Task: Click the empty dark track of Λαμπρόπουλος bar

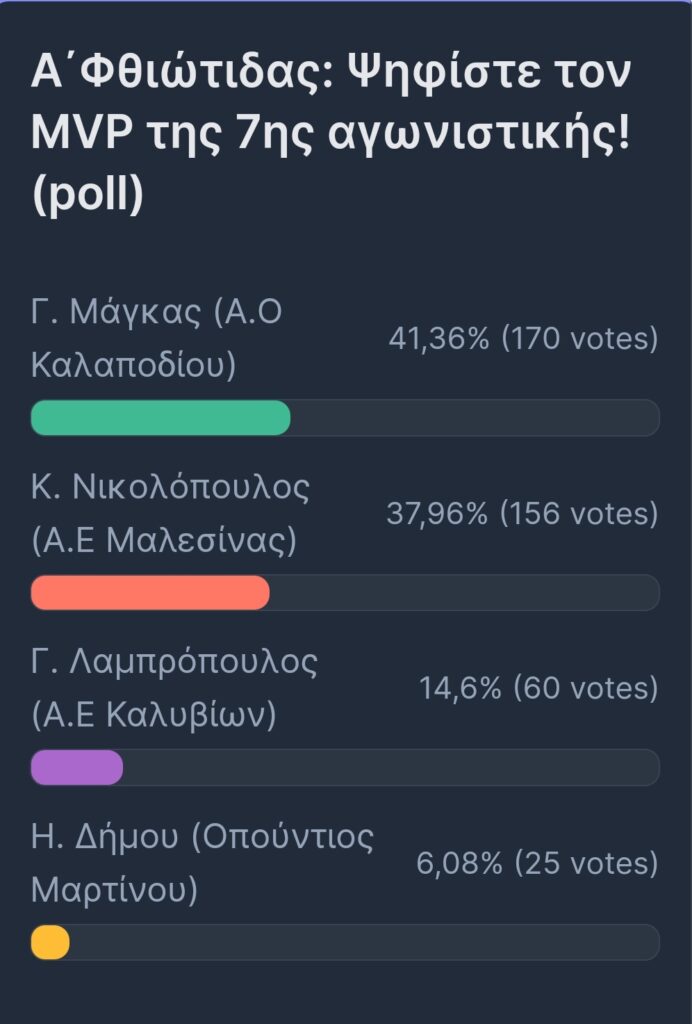Action: 392,767
